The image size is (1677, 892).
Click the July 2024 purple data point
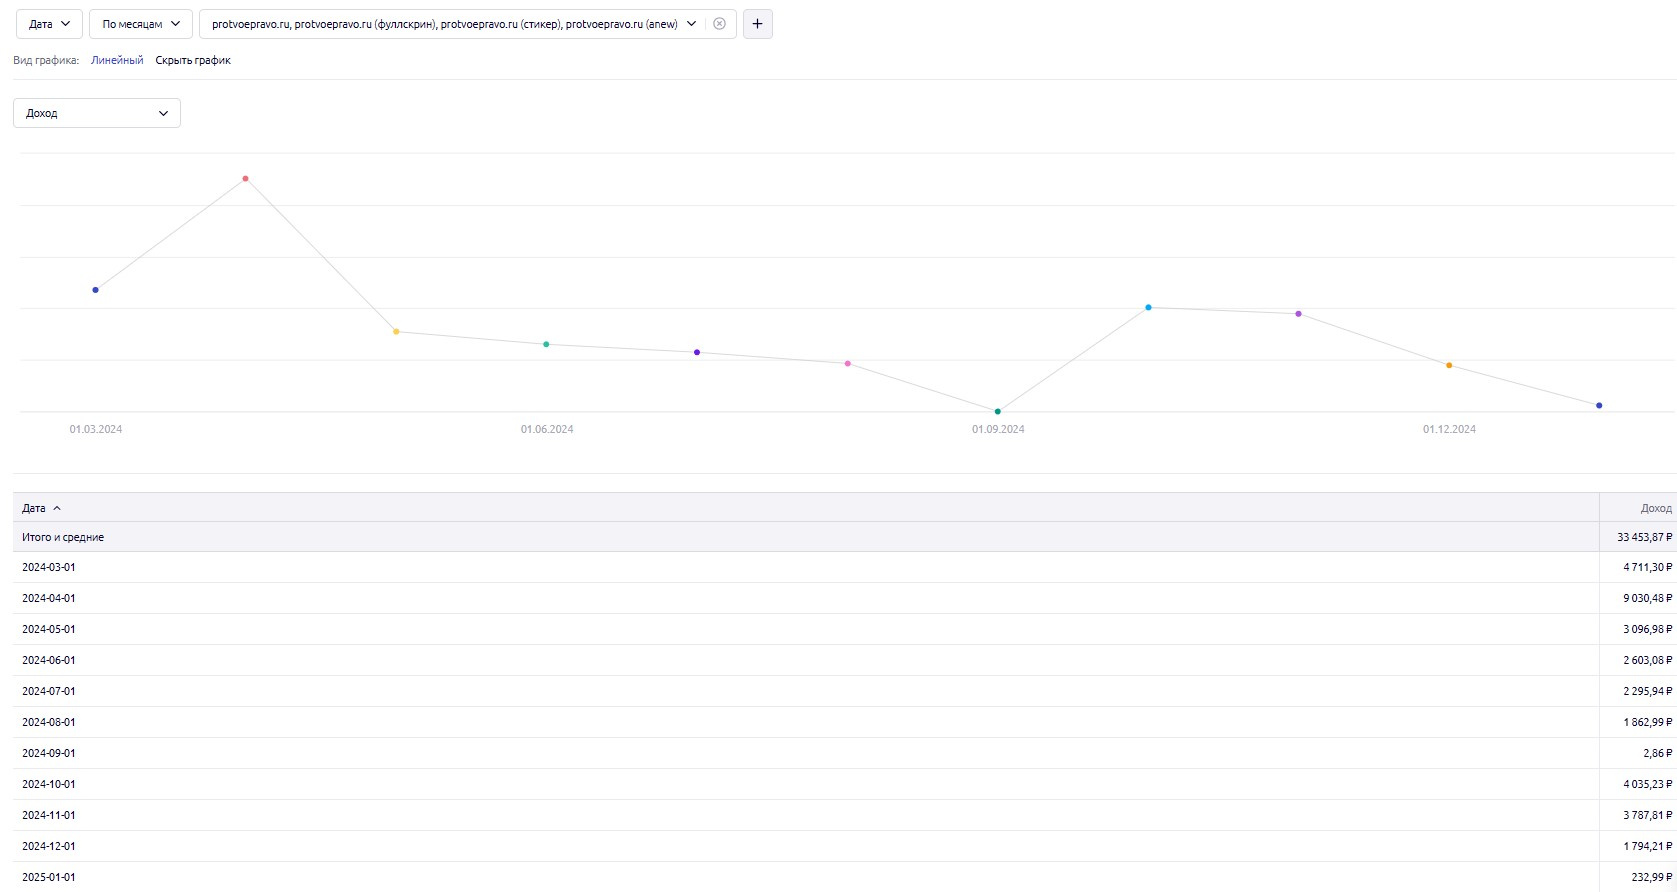click(697, 352)
